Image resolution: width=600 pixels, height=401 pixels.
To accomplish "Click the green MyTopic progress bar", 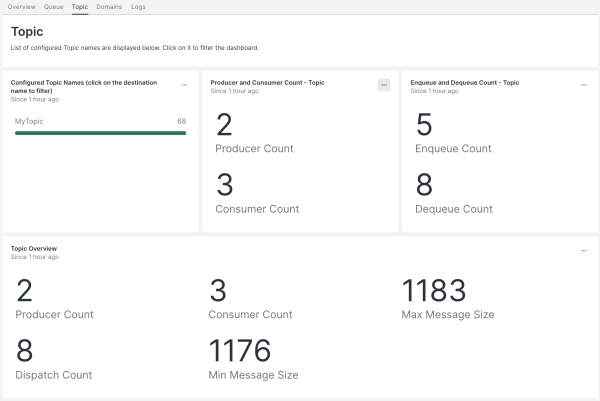I will [x=100, y=132].
